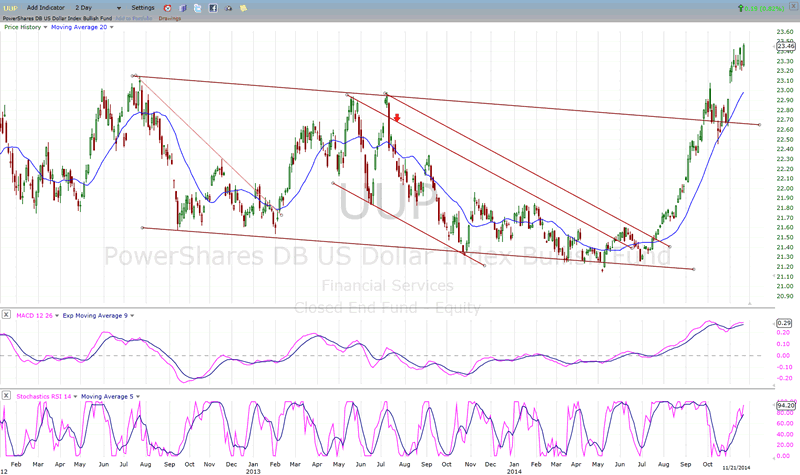Open the Settings menu
This screenshot has width=800, height=475.
click(x=143, y=8)
